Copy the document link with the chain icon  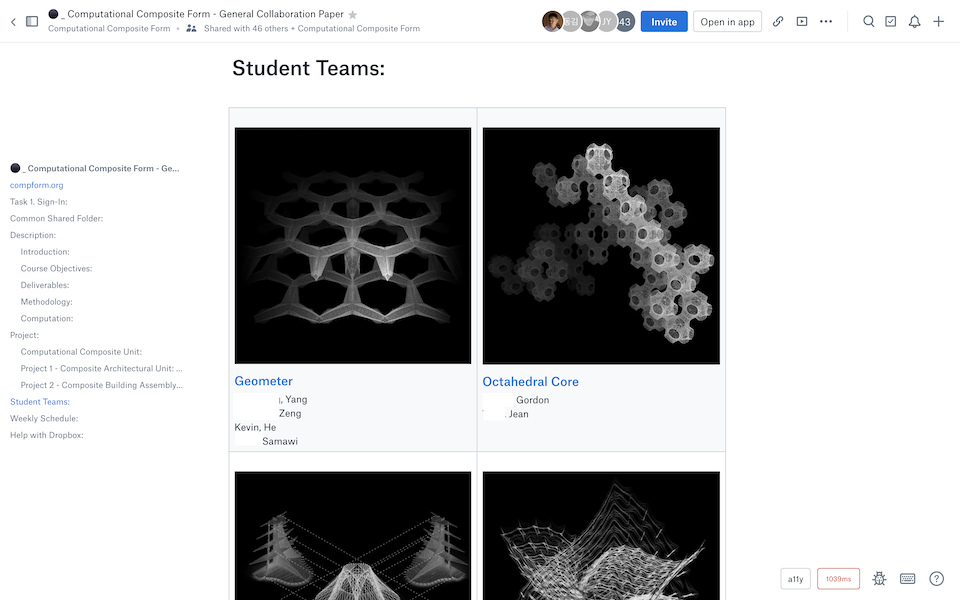coord(778,21)
